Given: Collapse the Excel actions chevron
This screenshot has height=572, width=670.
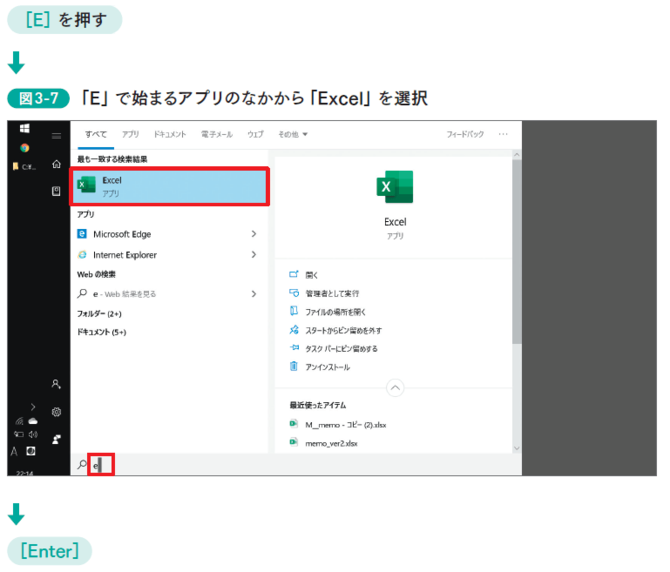Looking at the screenshot, I should tap(395, 388).
